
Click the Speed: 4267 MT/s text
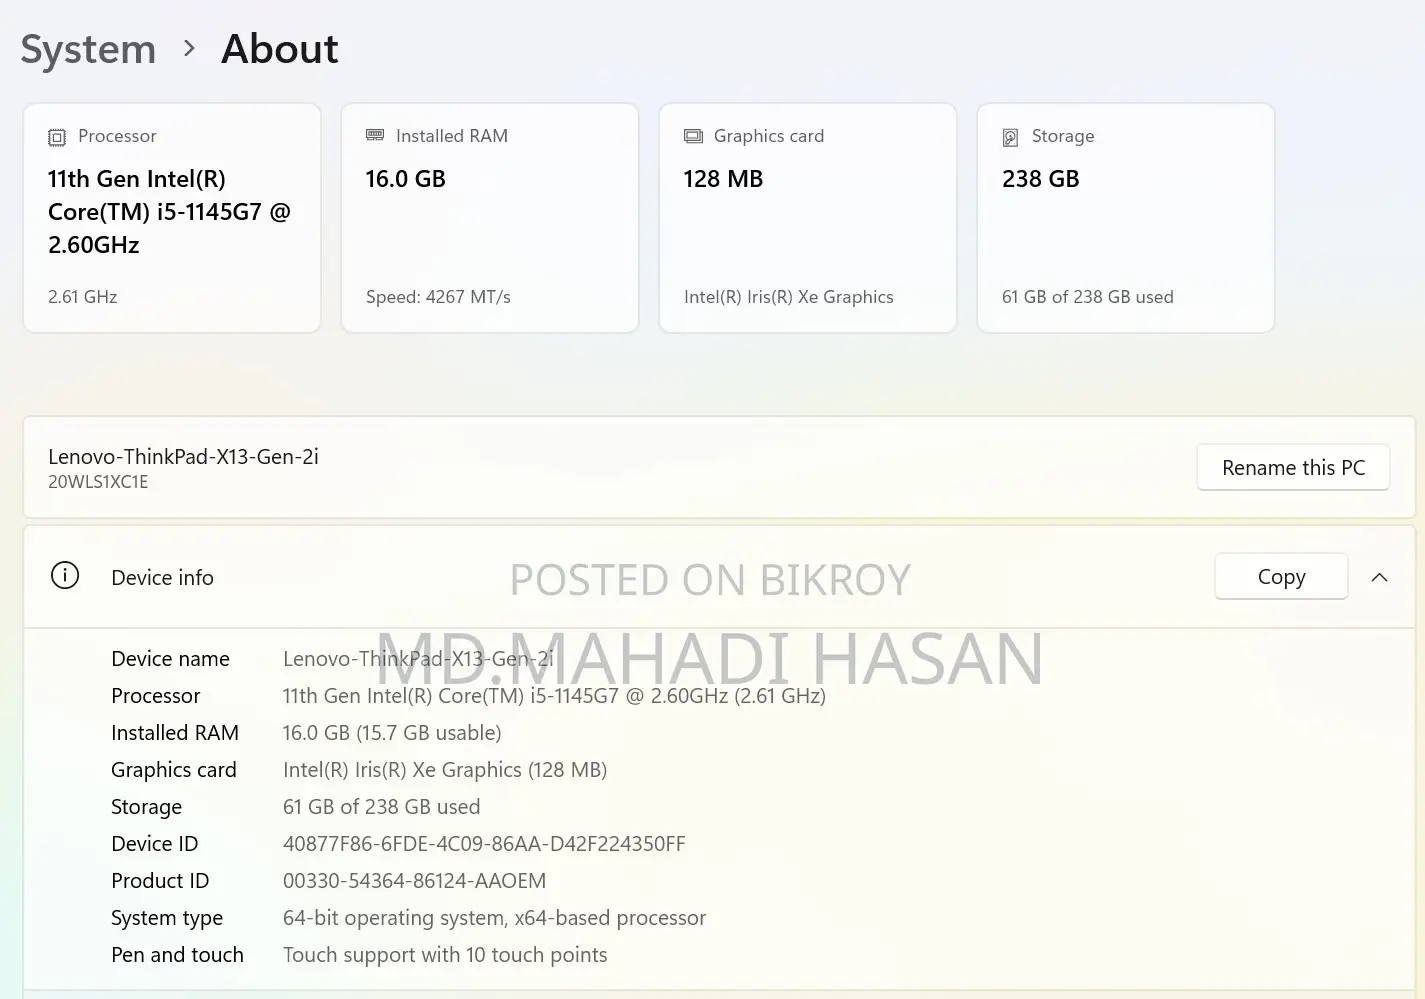tap(438, 297)
